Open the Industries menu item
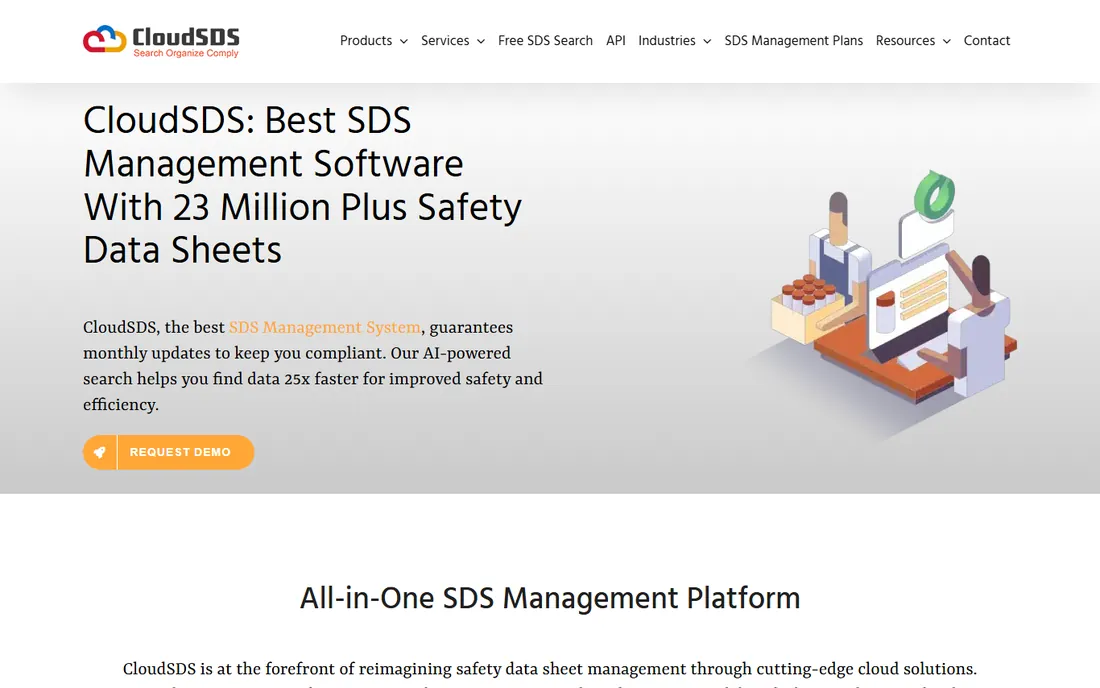Image resolution: width=1100 pixels, height=688 pixels. pyautogui.click(x=666, y=41)
